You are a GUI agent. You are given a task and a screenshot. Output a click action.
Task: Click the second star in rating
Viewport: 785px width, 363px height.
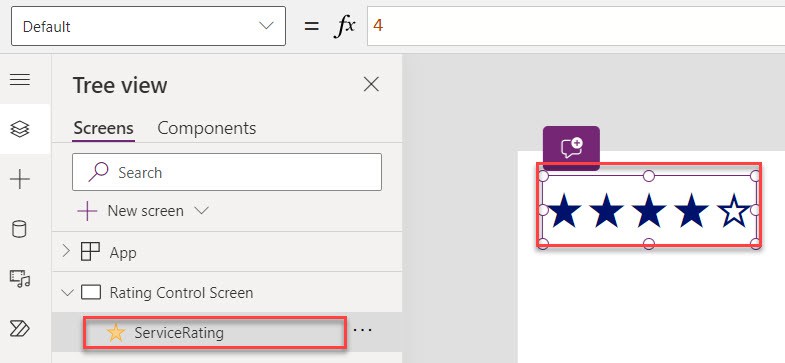(x=606, y=211)
